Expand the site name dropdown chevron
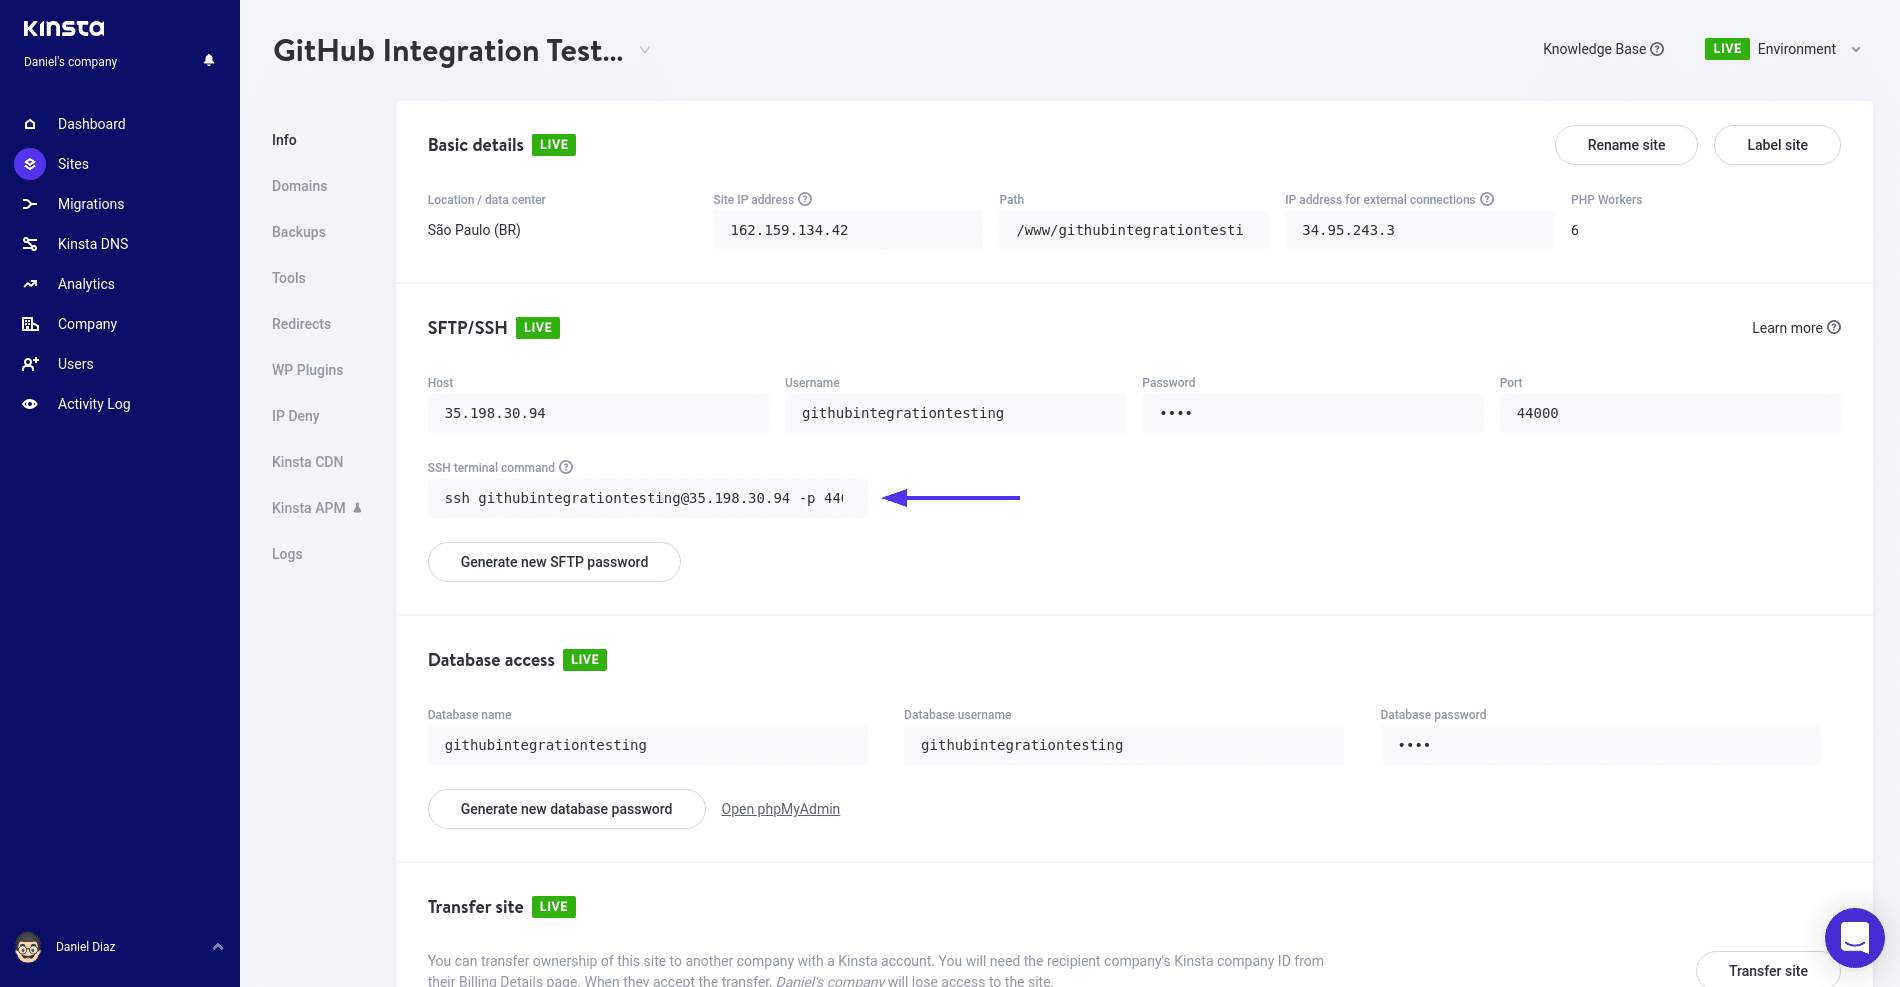This screenshot has height=987, width=1900. 645,50
